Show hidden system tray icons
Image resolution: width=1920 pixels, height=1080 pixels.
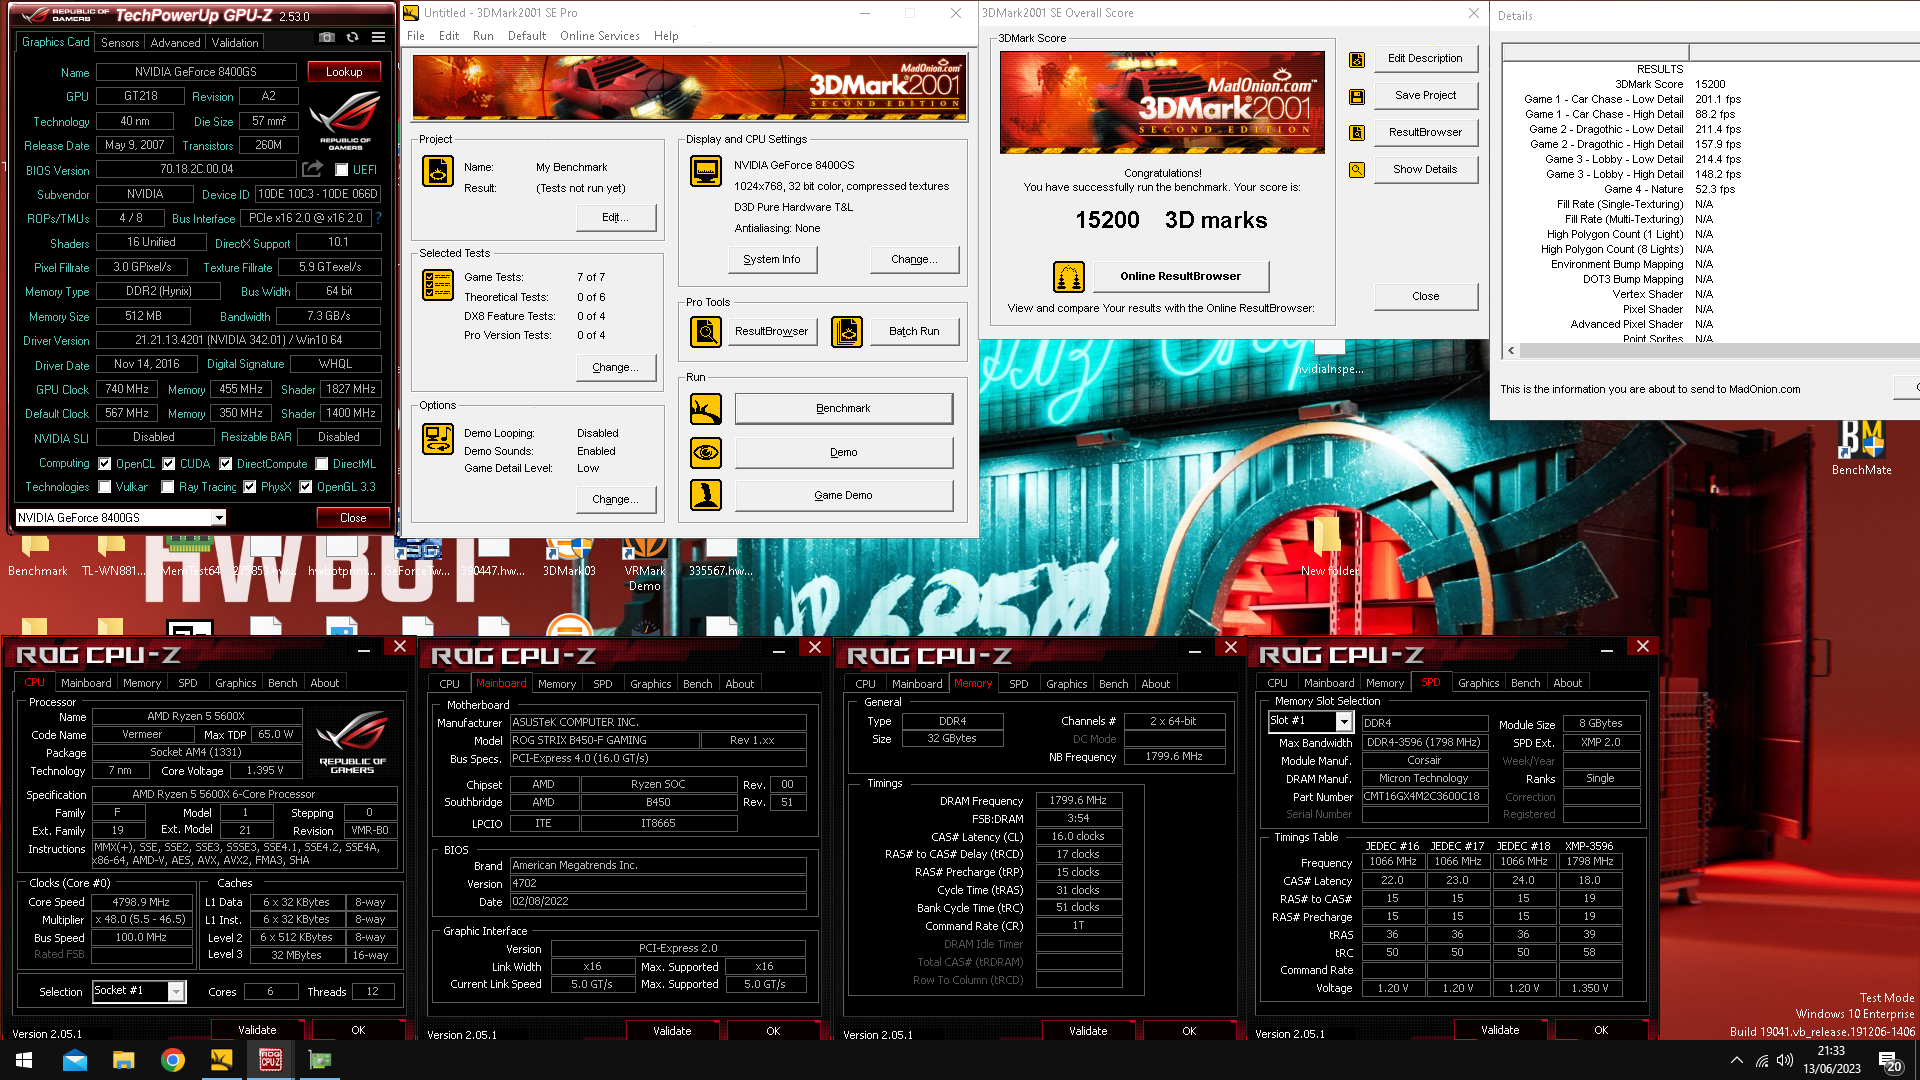1736,1060
